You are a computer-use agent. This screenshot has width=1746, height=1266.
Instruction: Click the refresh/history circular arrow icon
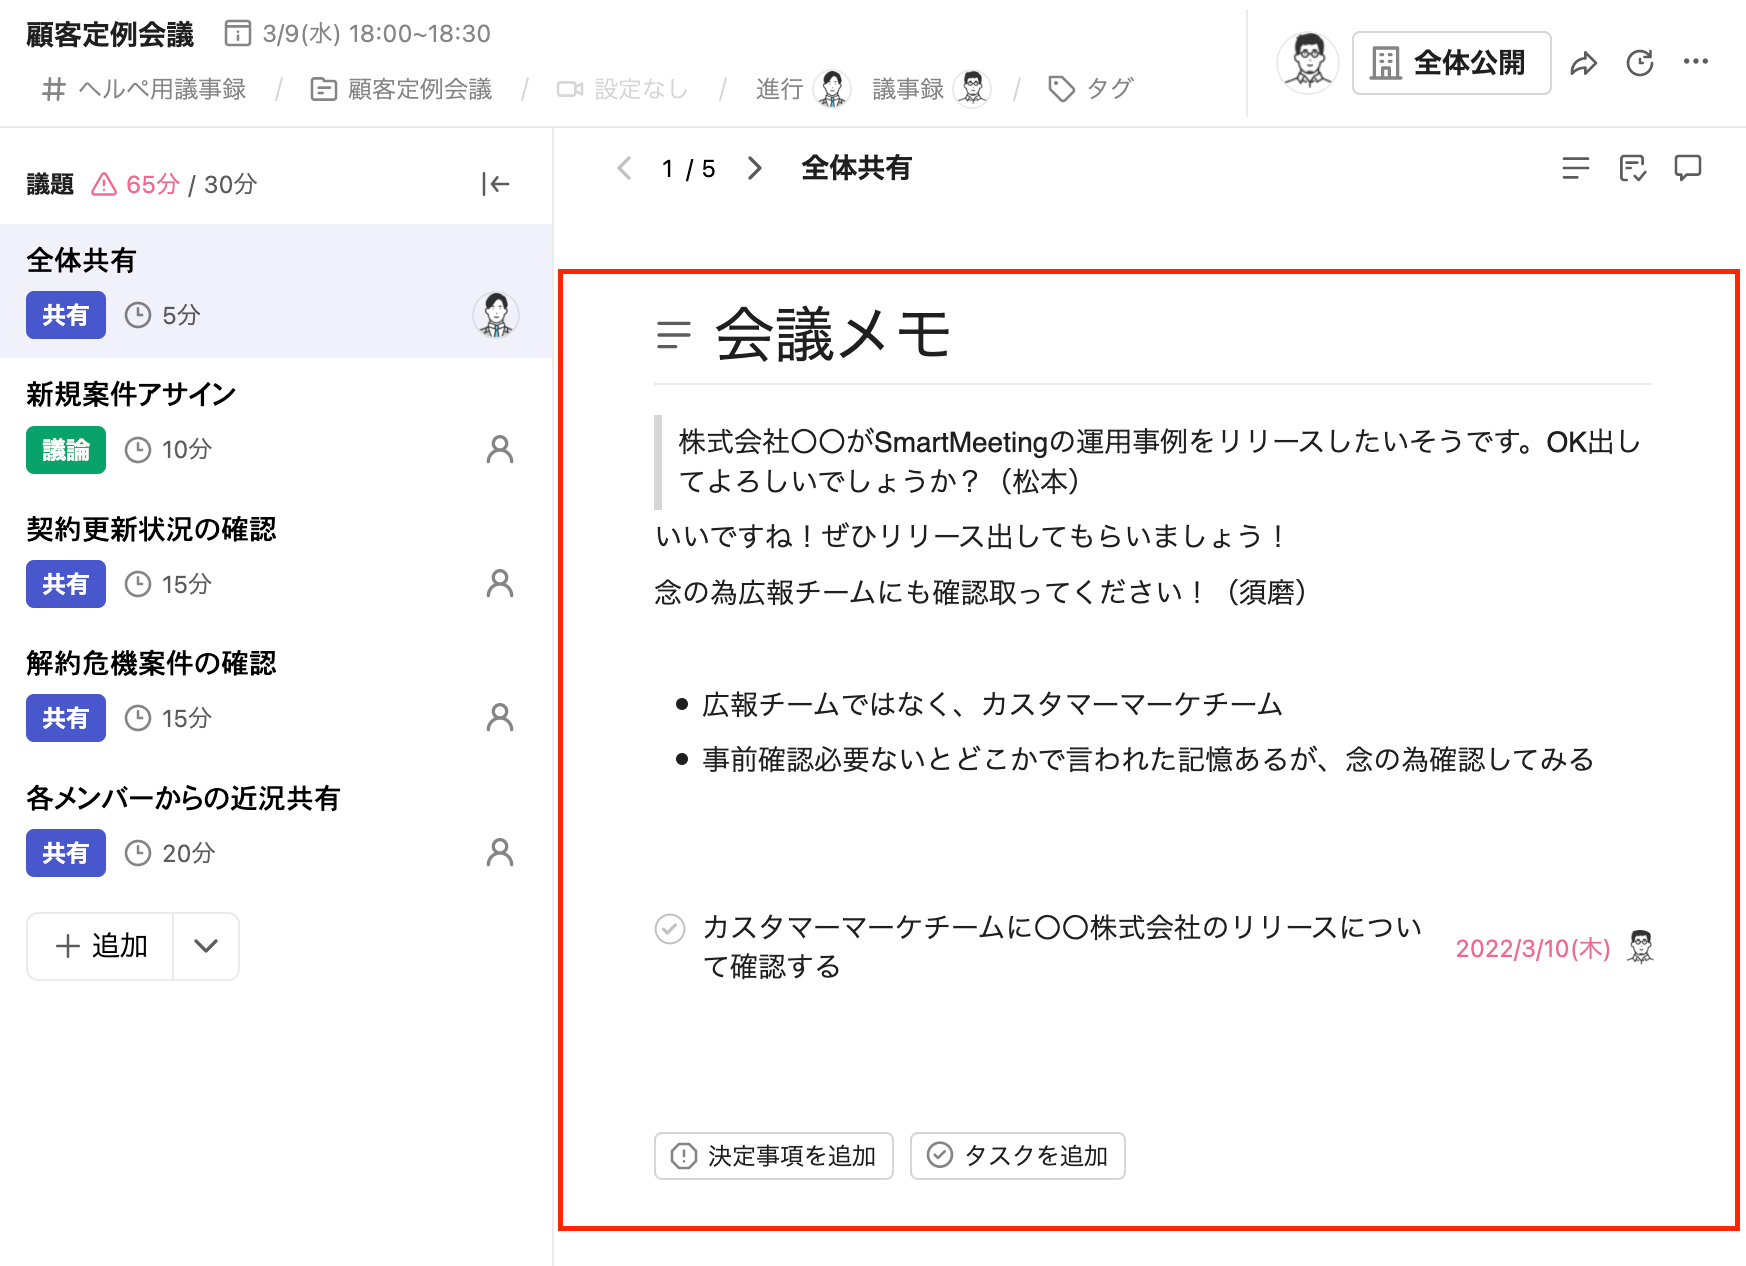pos(1640,63)
